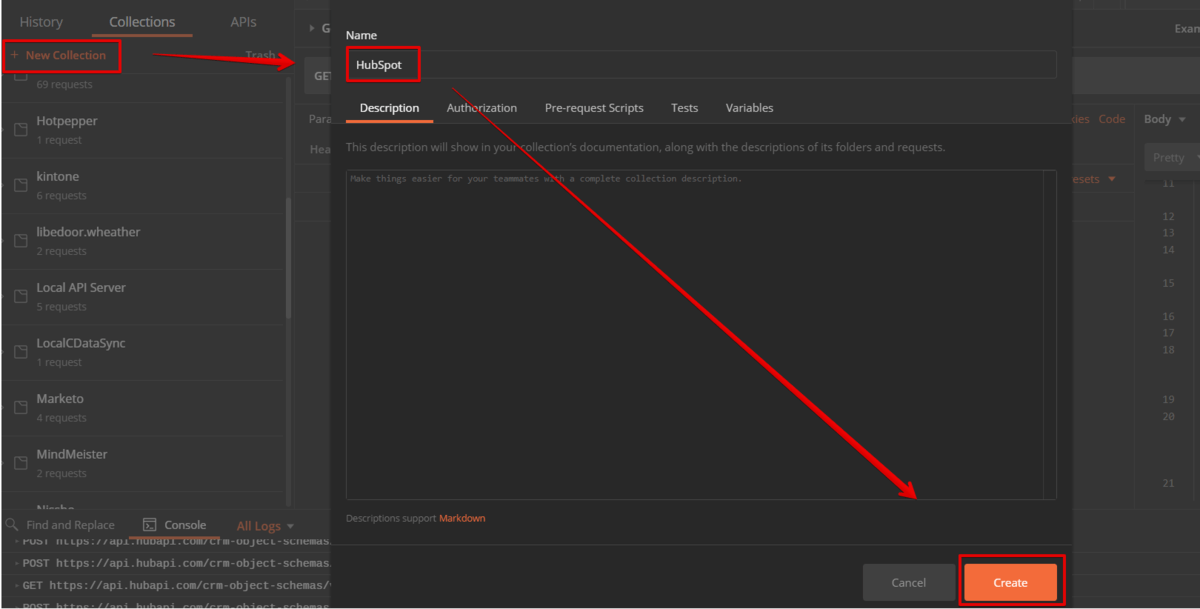Open the Console panel
Image resolution: width=1200 pixels, height=609 pixels.
(x=185, y=525)
